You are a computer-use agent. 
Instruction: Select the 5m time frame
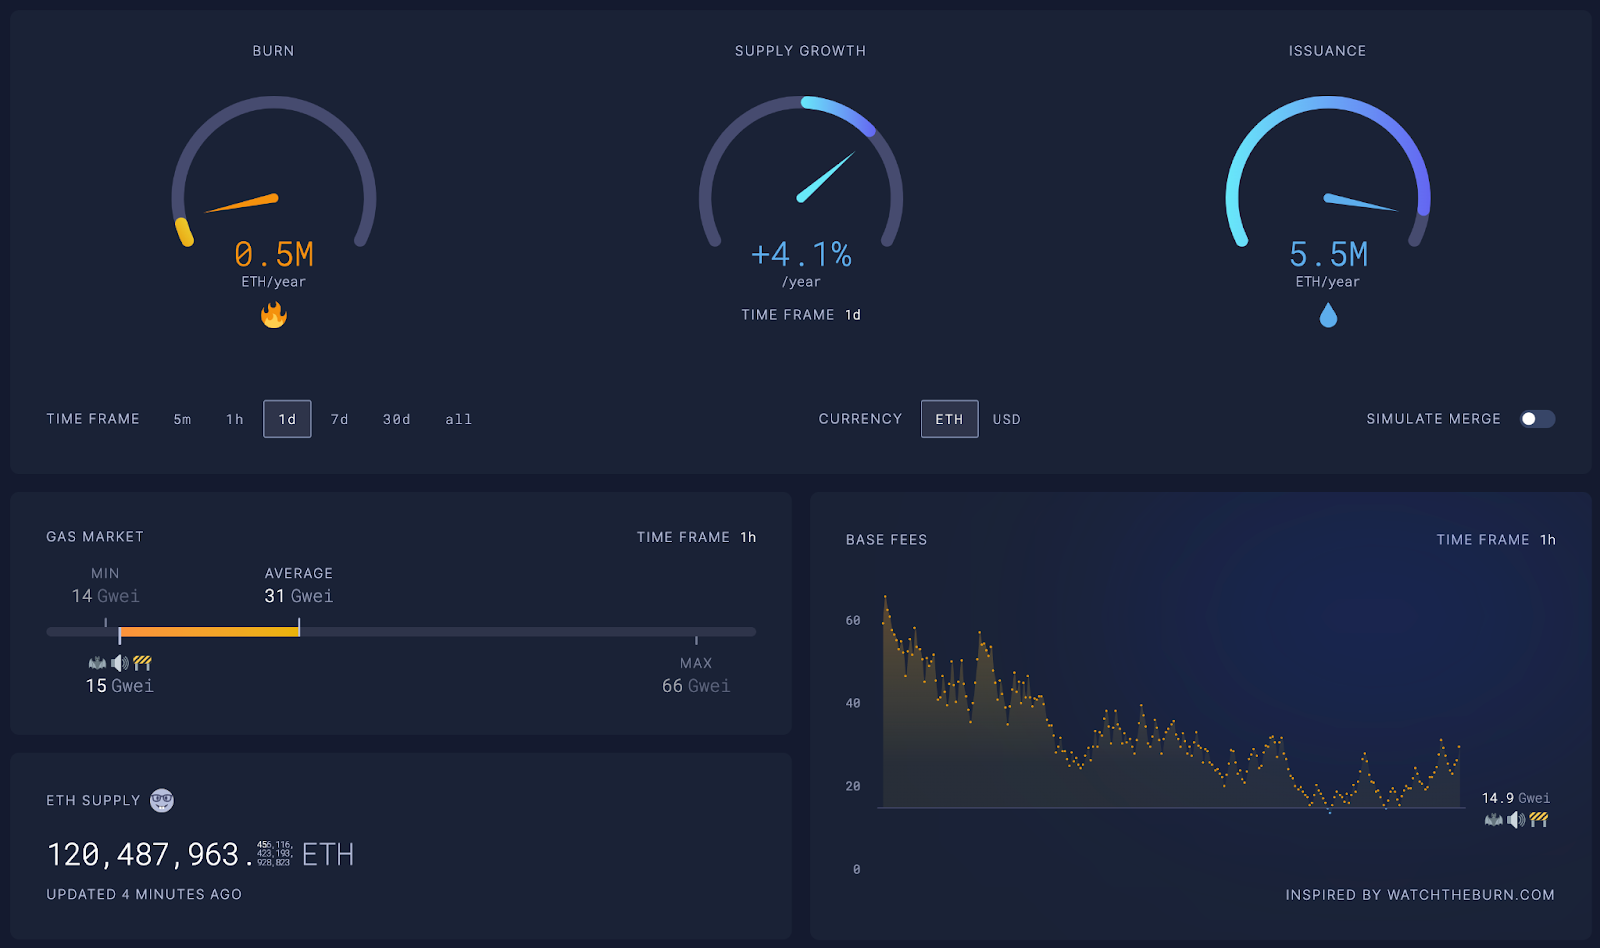182,419
